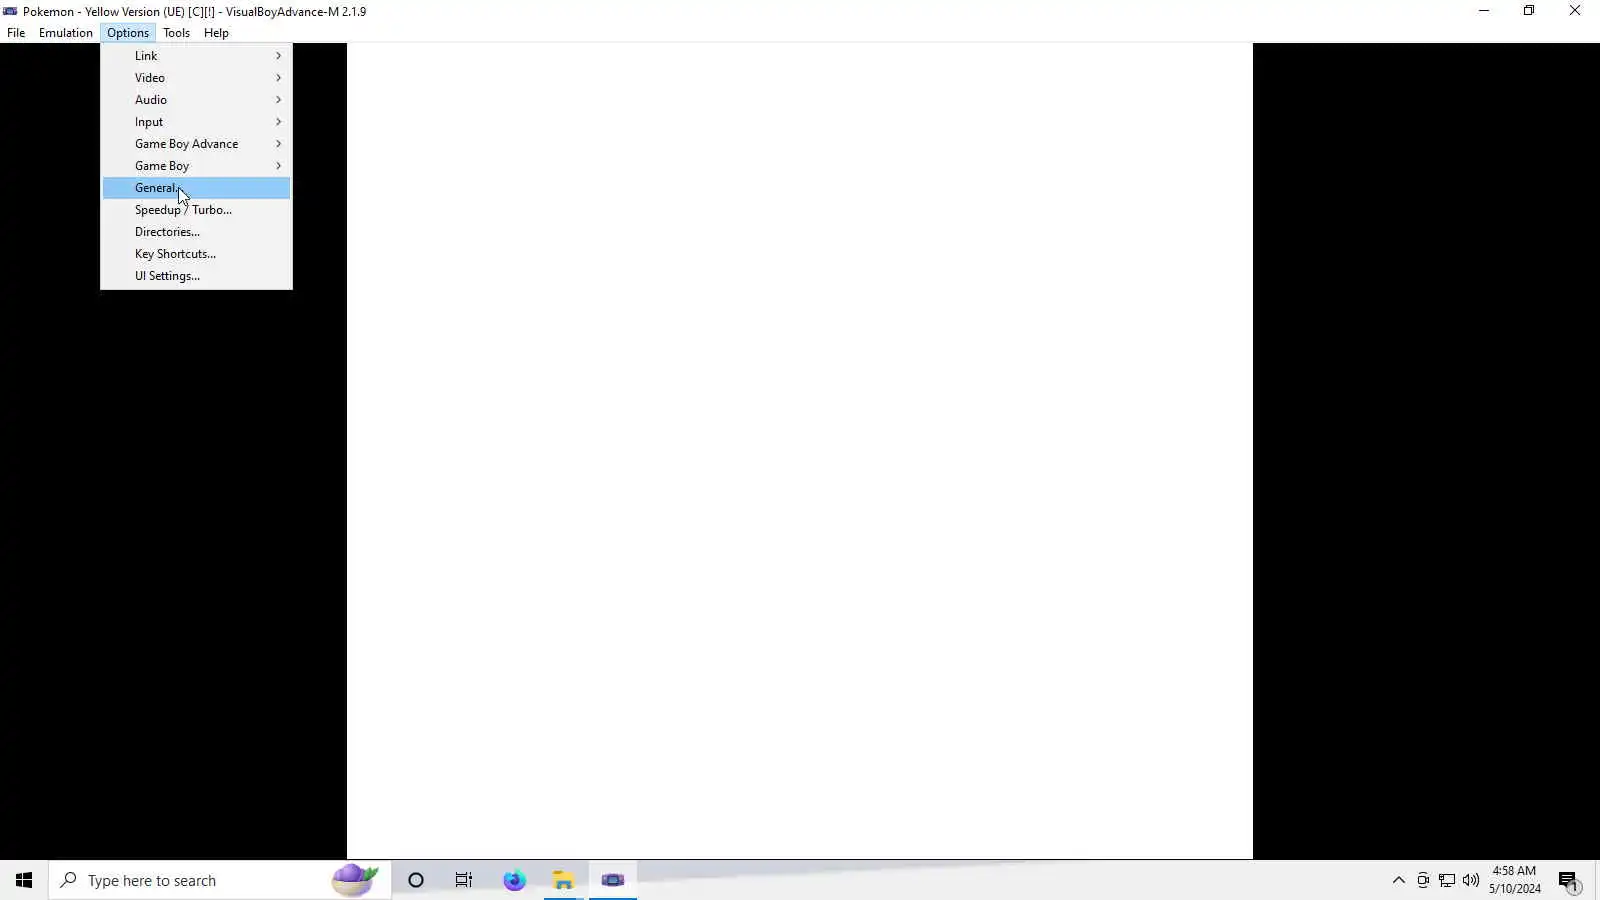Click the taskbar search box
The image size is (1600, 900).
pos(220,880)
